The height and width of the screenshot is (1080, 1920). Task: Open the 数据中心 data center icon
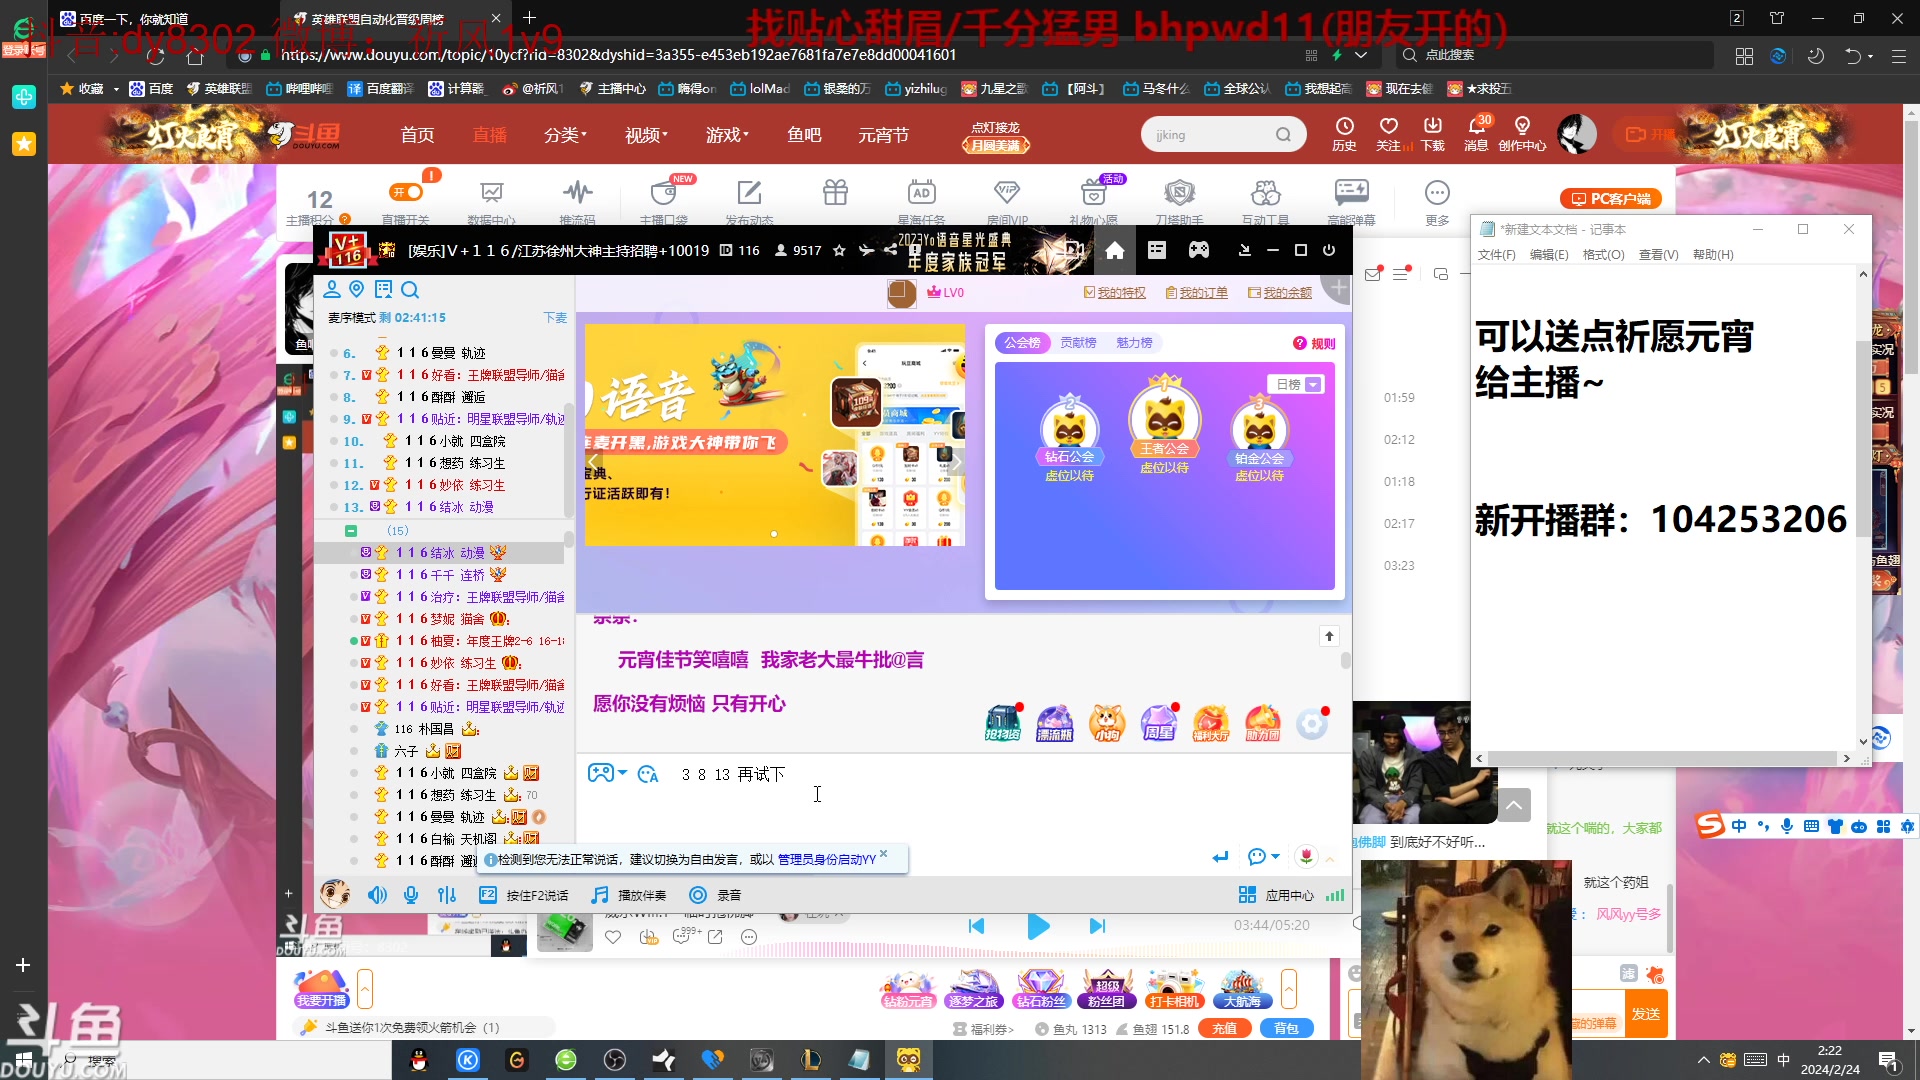[491, 192]
